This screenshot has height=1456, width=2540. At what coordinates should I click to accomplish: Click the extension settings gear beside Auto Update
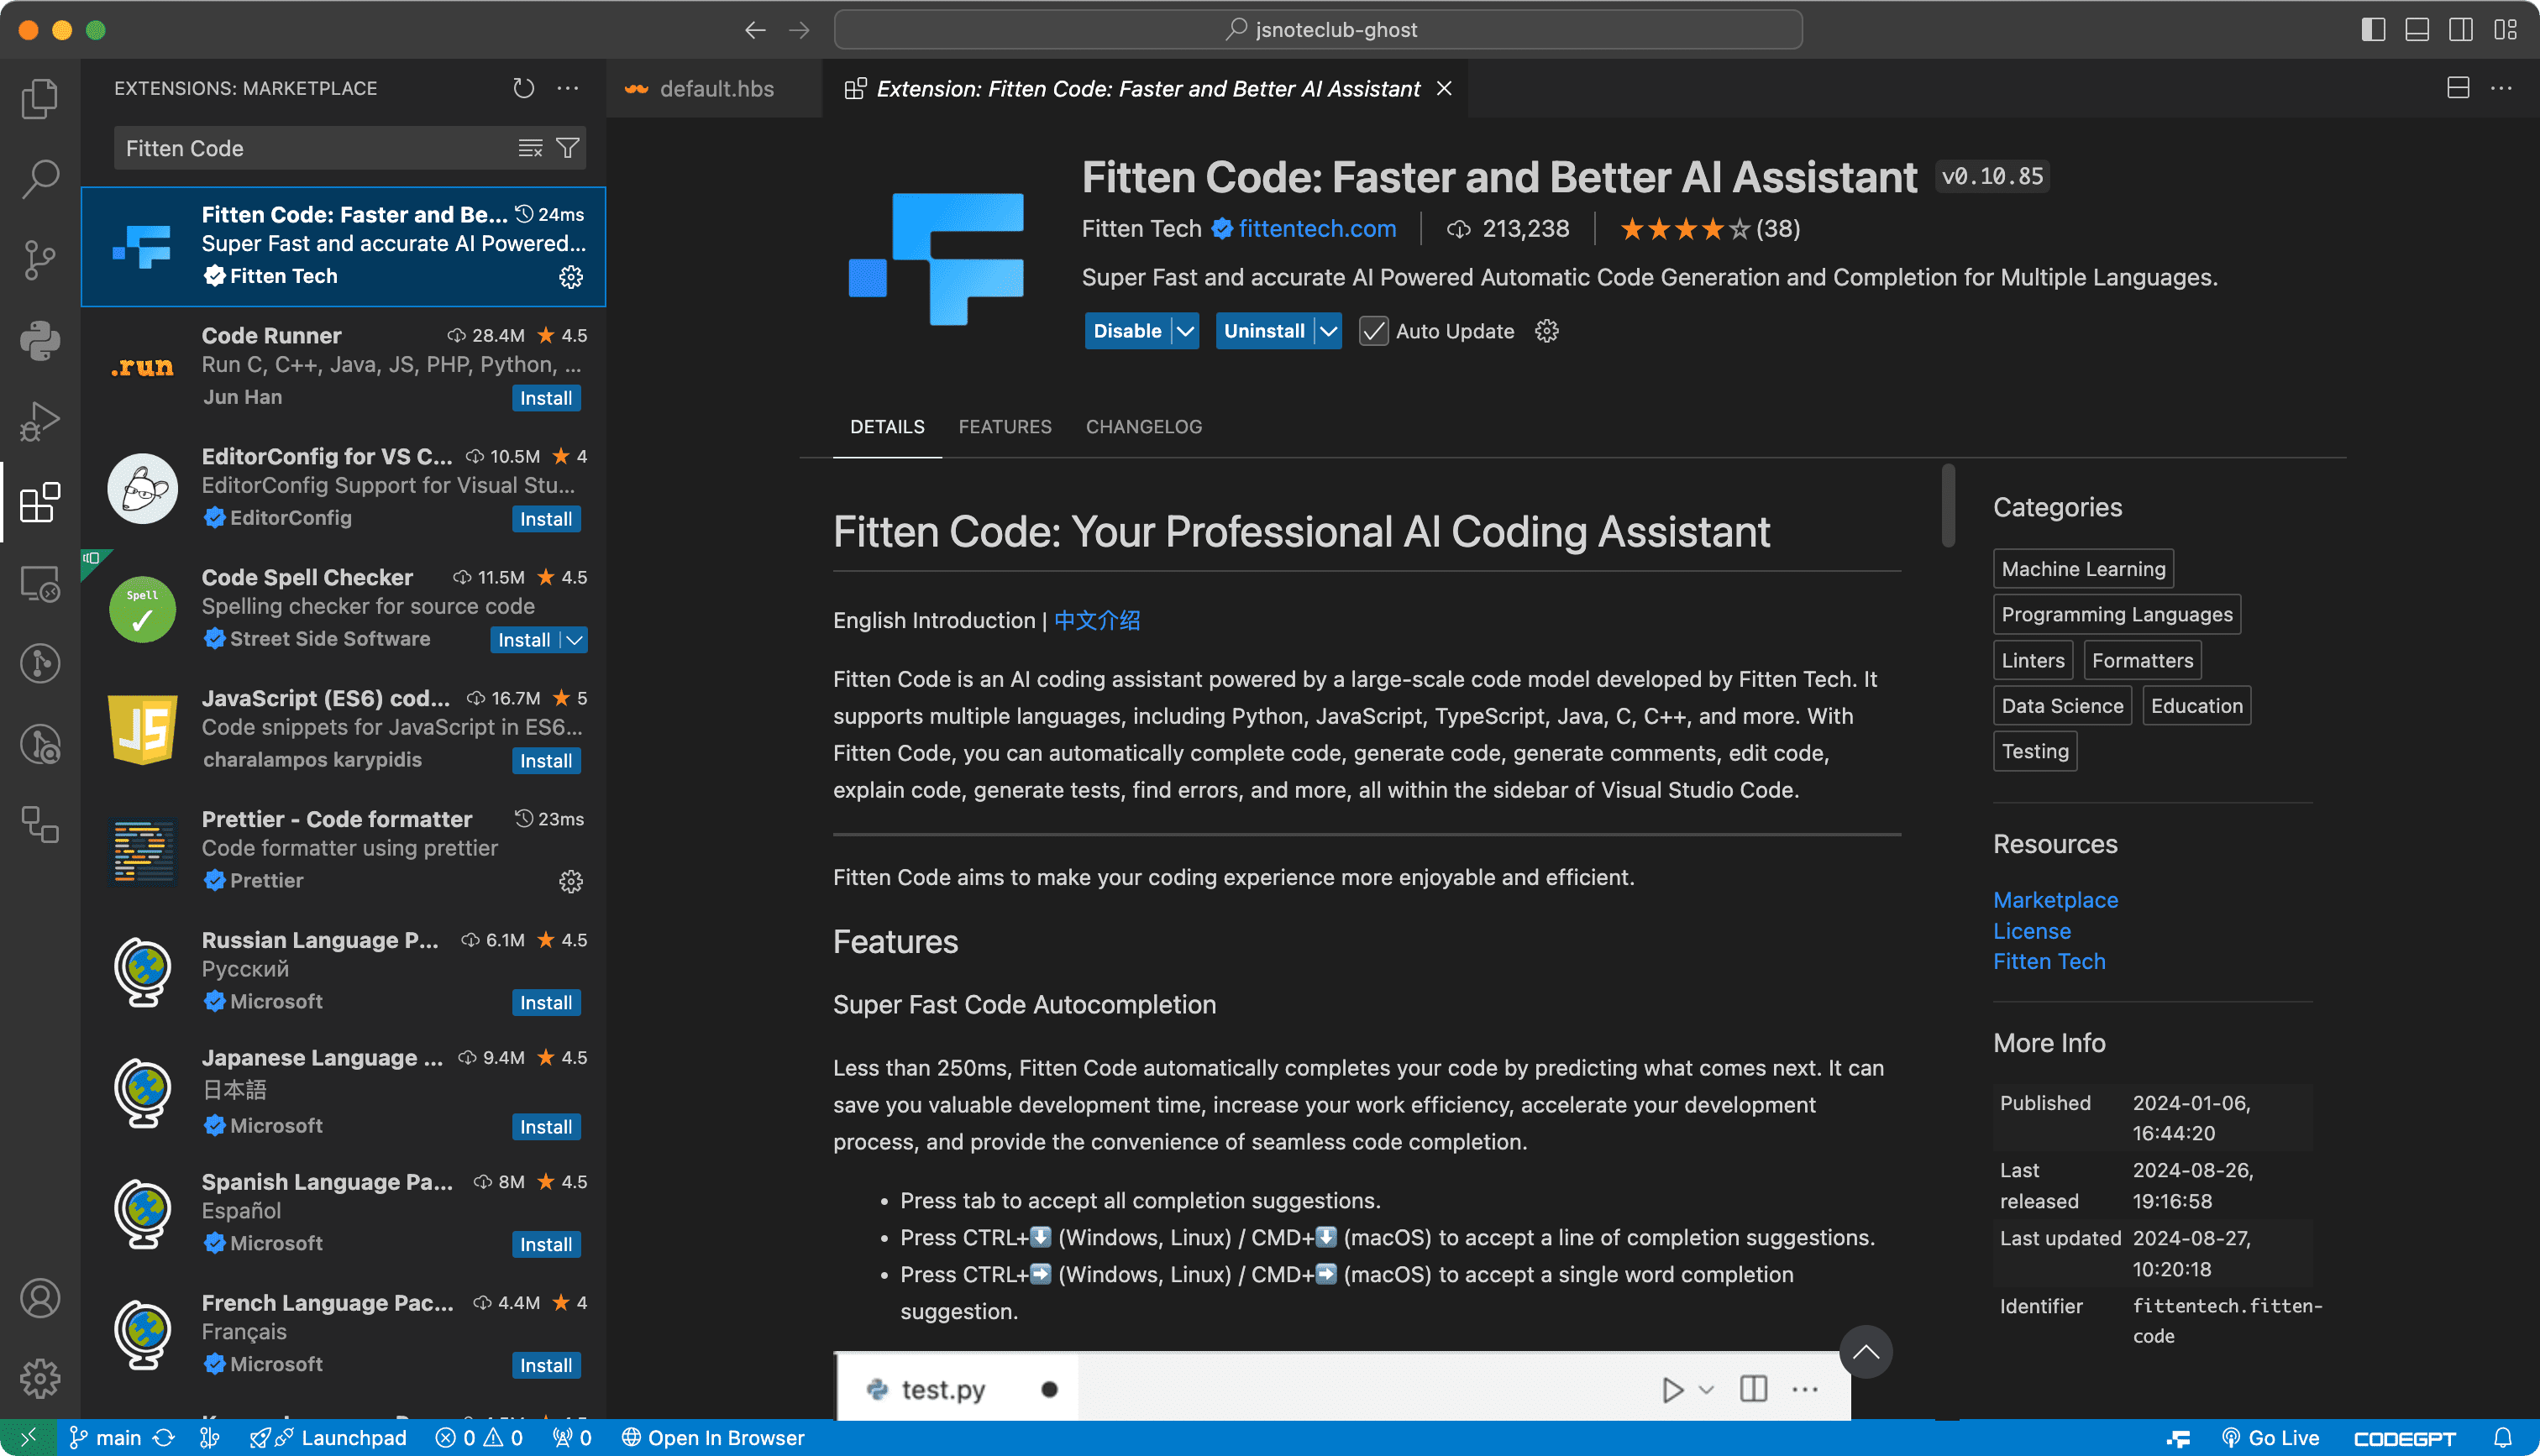pos(1546,331)
